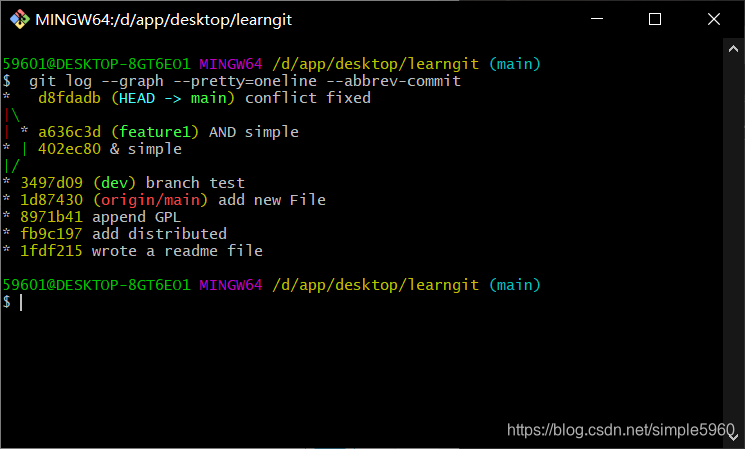745x449 pixels.
Task: Click the (main) branch in the top prompt
Action: pyautogui.click(x=515, y=64)
